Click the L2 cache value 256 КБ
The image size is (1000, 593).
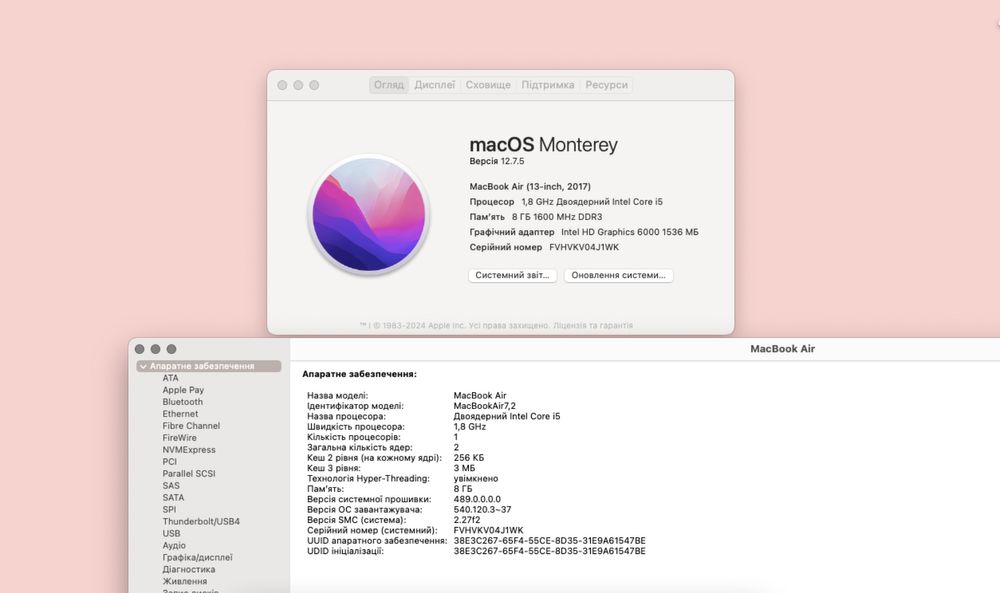[469, 458]
